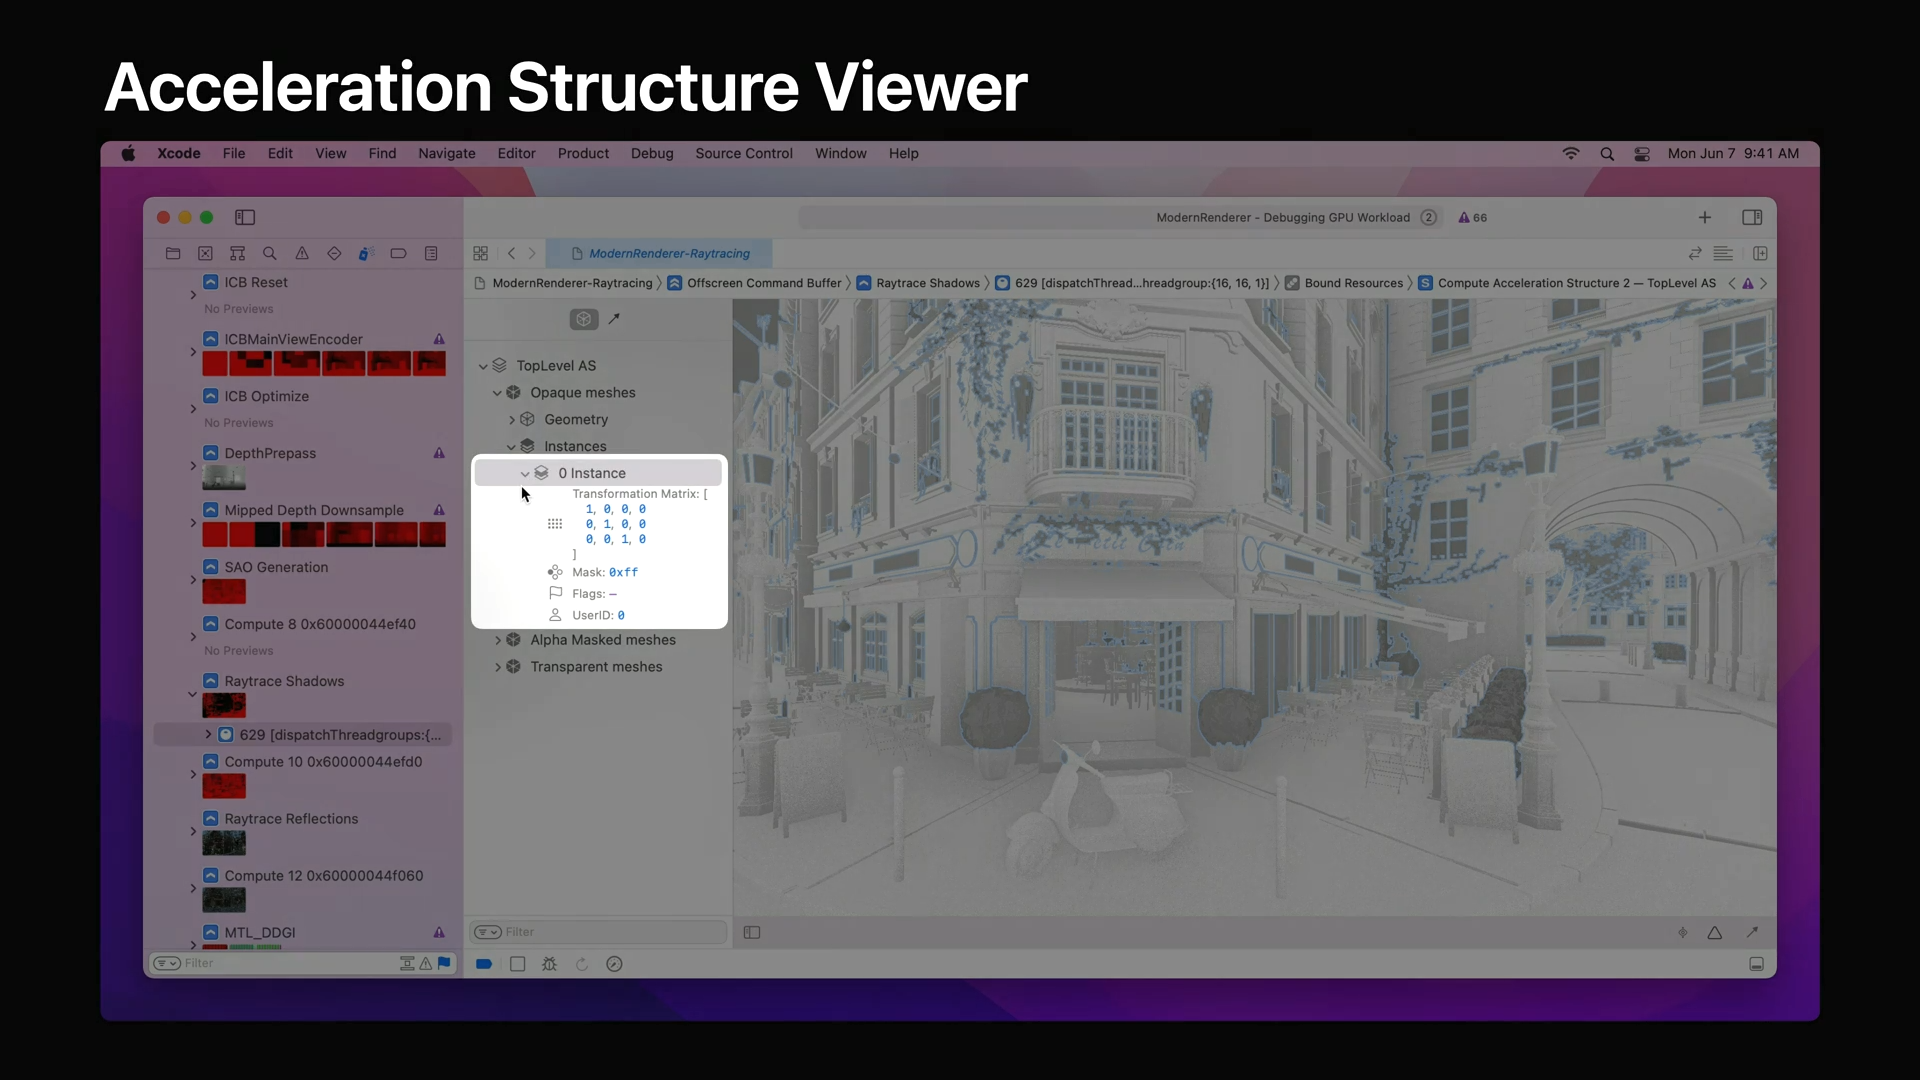Select 629 dispatchThreadgroups item in navigator
This screenshot has height=1080, width=1920.
[340, 735]
